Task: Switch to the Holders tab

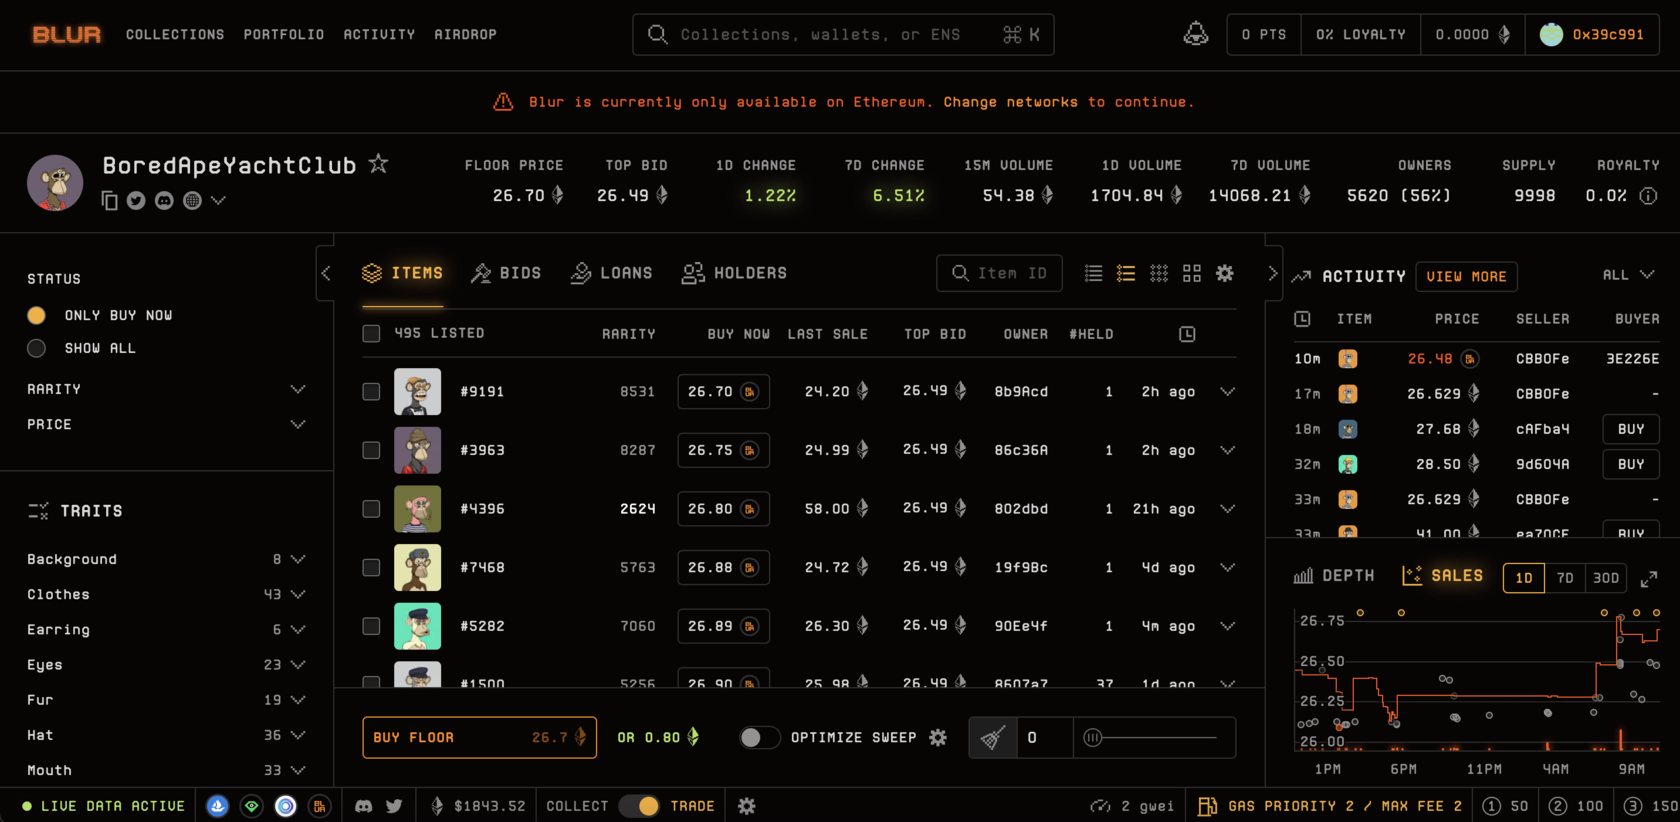Action: click(734, 273)
